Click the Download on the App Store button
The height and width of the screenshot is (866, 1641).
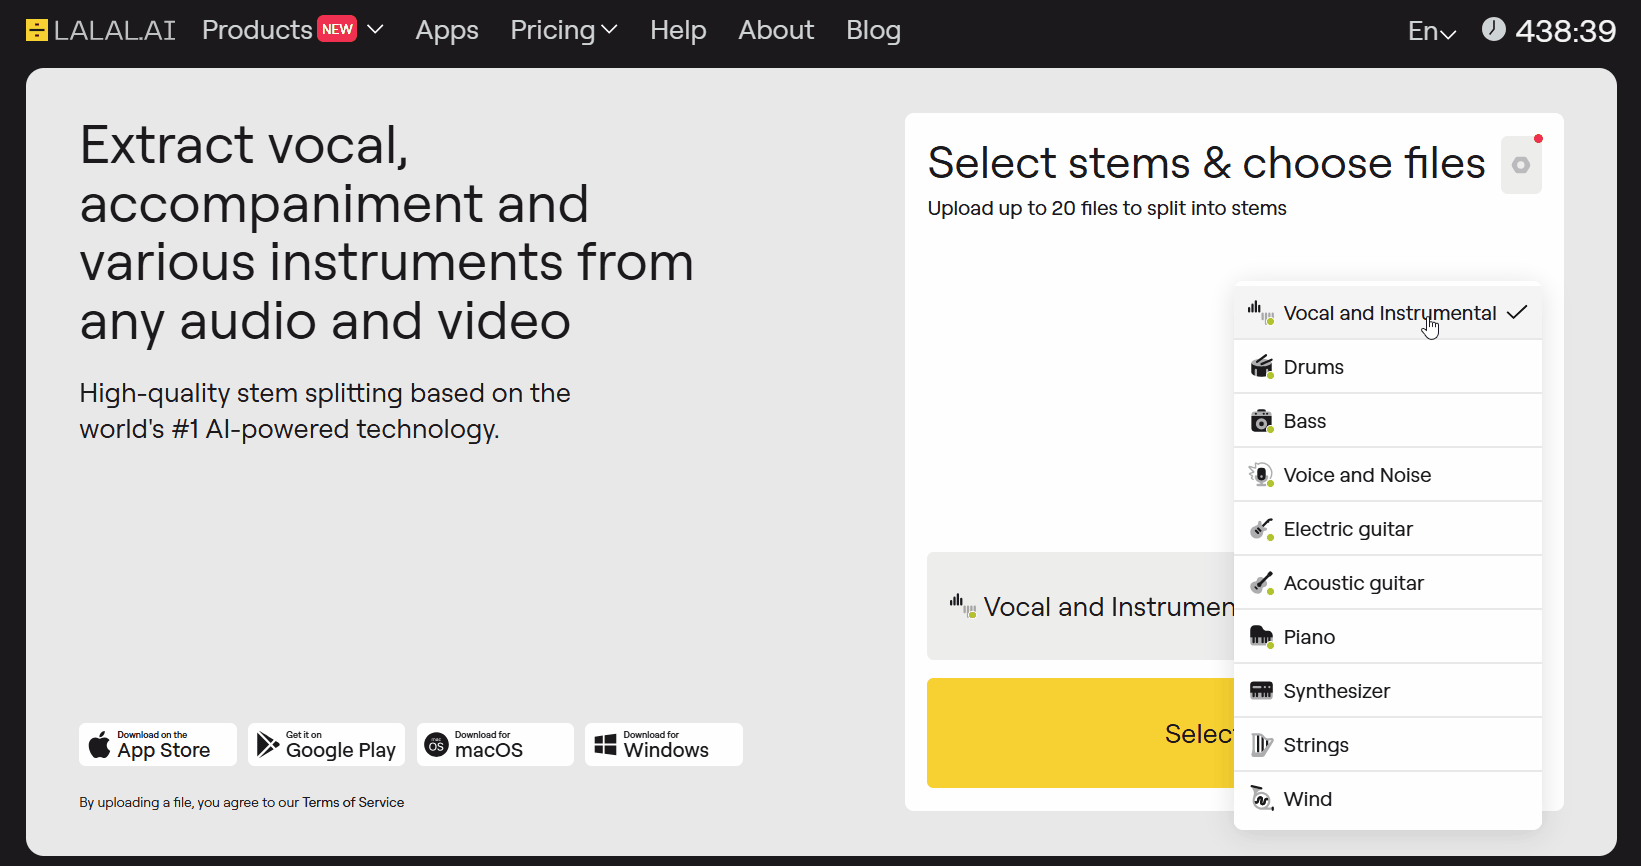(158, 745)
